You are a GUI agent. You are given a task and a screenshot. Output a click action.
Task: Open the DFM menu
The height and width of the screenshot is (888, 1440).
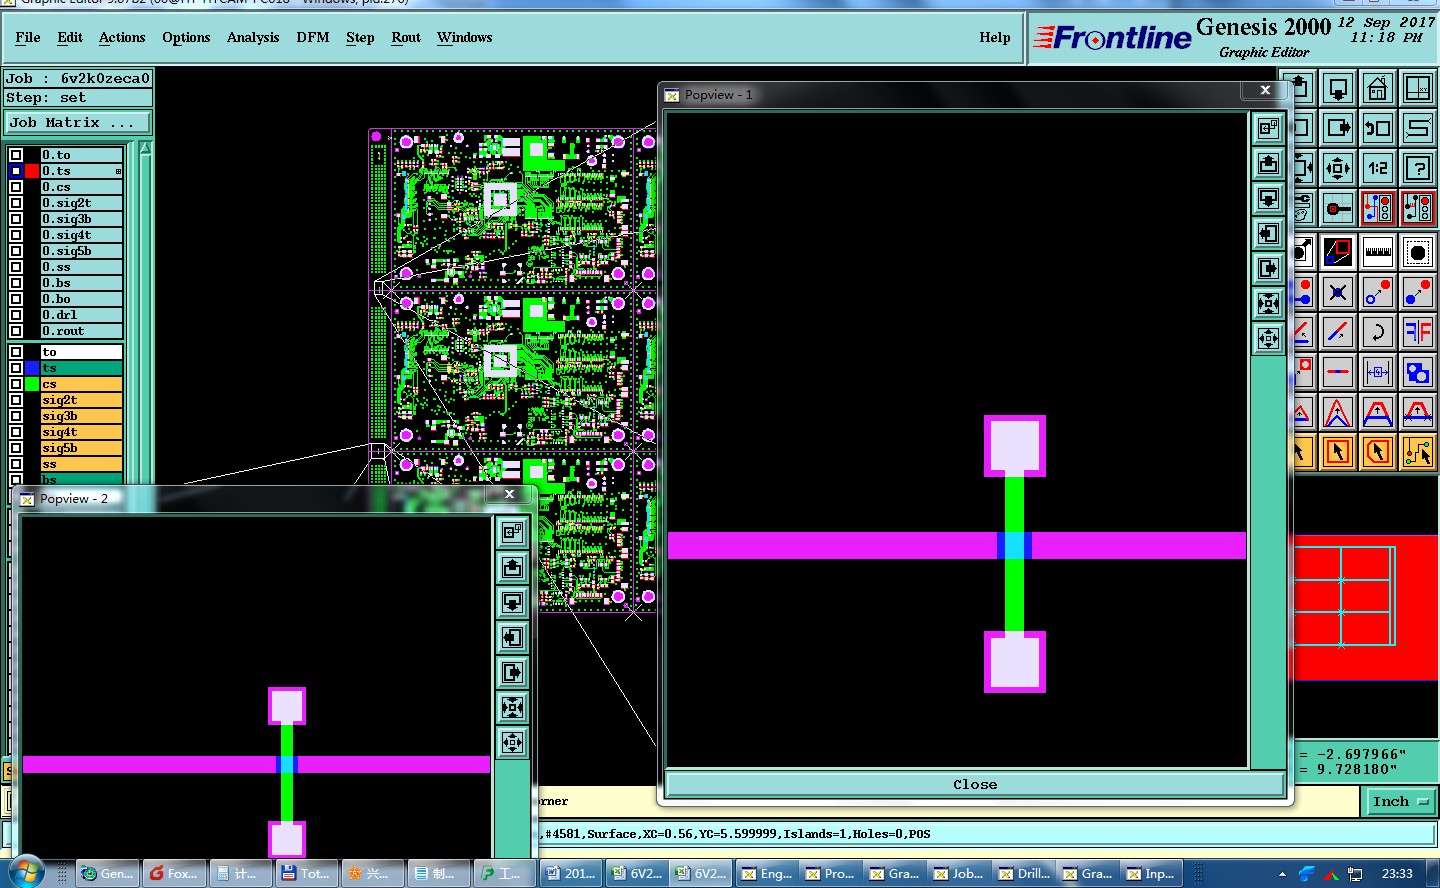(x=313, y=38)
